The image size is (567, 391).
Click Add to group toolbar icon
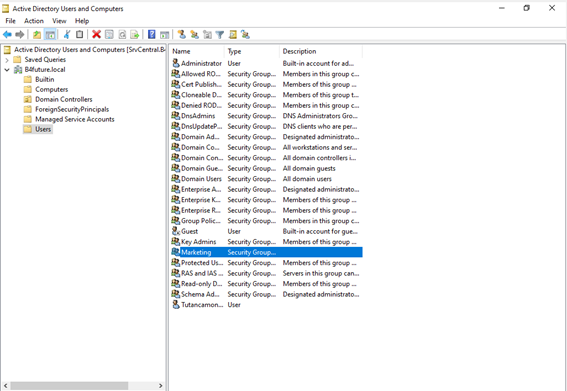tap(245, 35)
